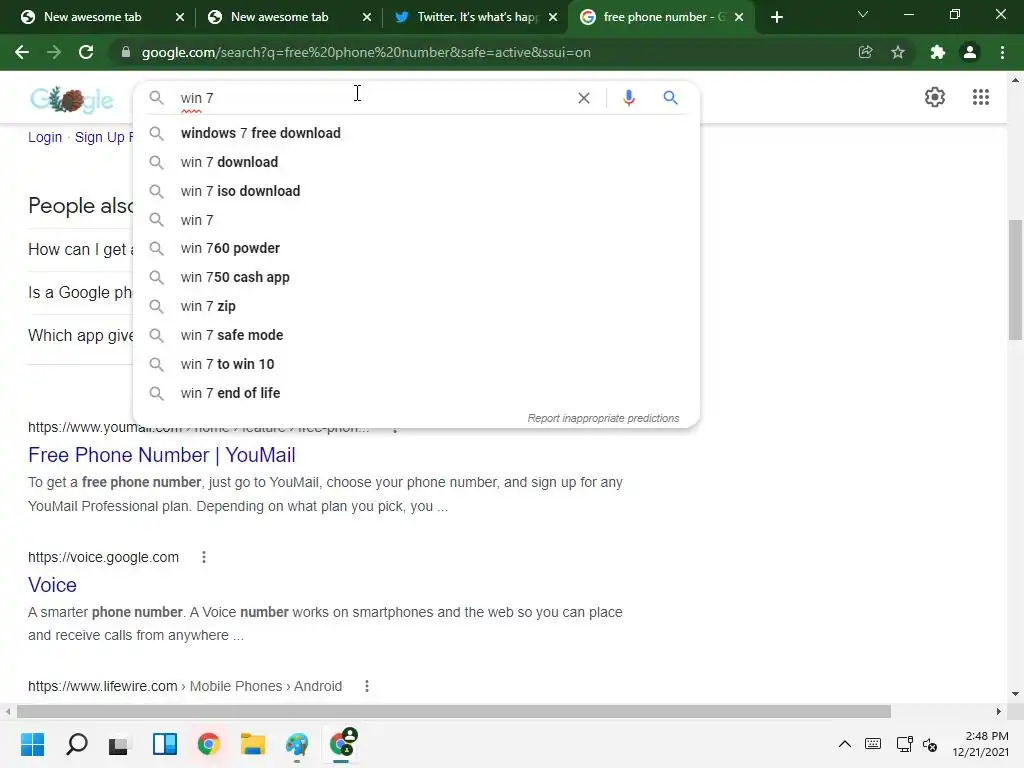Select 'win 7 zip' suggestion
Screen dimensions: 1024x768
coord(416,306)
